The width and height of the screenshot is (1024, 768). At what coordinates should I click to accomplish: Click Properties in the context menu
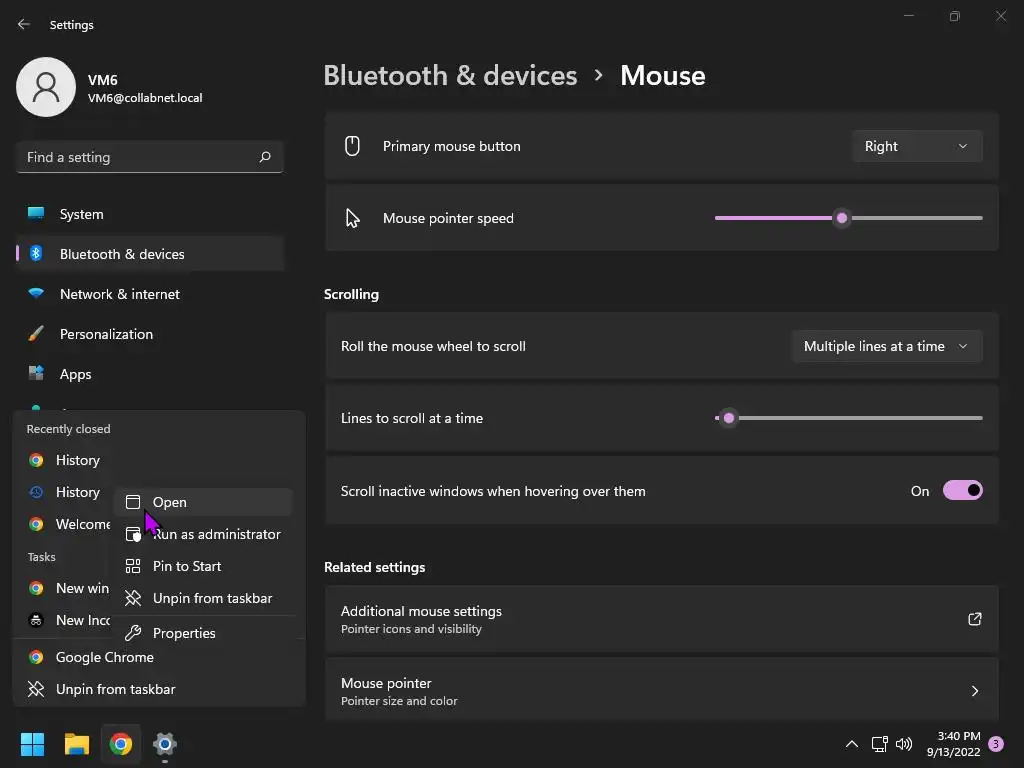[184, 633]
